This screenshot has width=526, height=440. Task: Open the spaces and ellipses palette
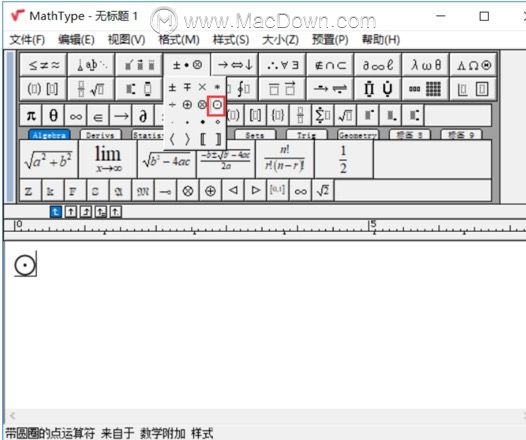click(x=91, y=65)
